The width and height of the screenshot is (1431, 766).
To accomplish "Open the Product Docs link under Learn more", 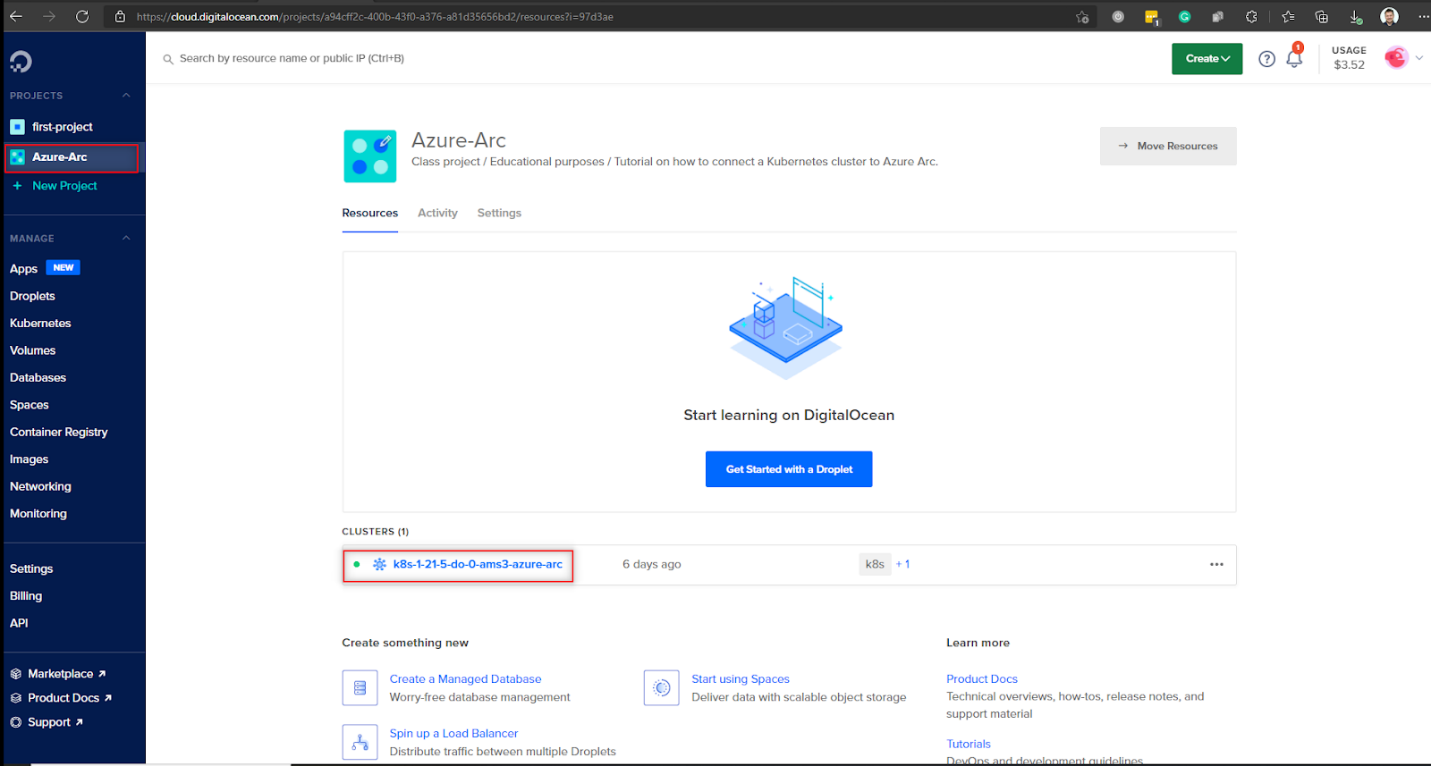I will coord(982,679).
